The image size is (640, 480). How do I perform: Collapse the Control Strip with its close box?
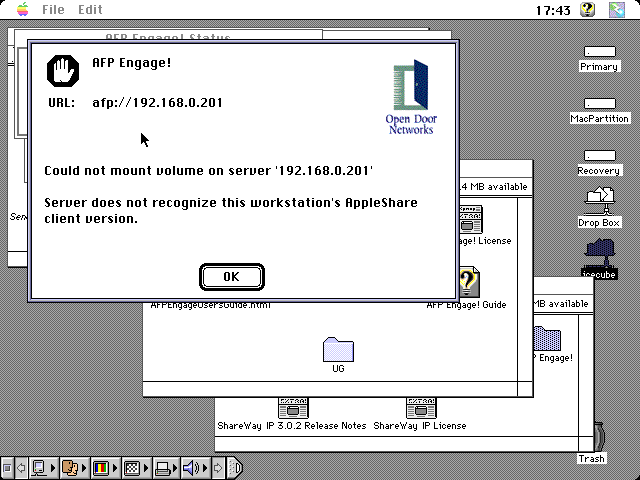click(x=7, y=468)
